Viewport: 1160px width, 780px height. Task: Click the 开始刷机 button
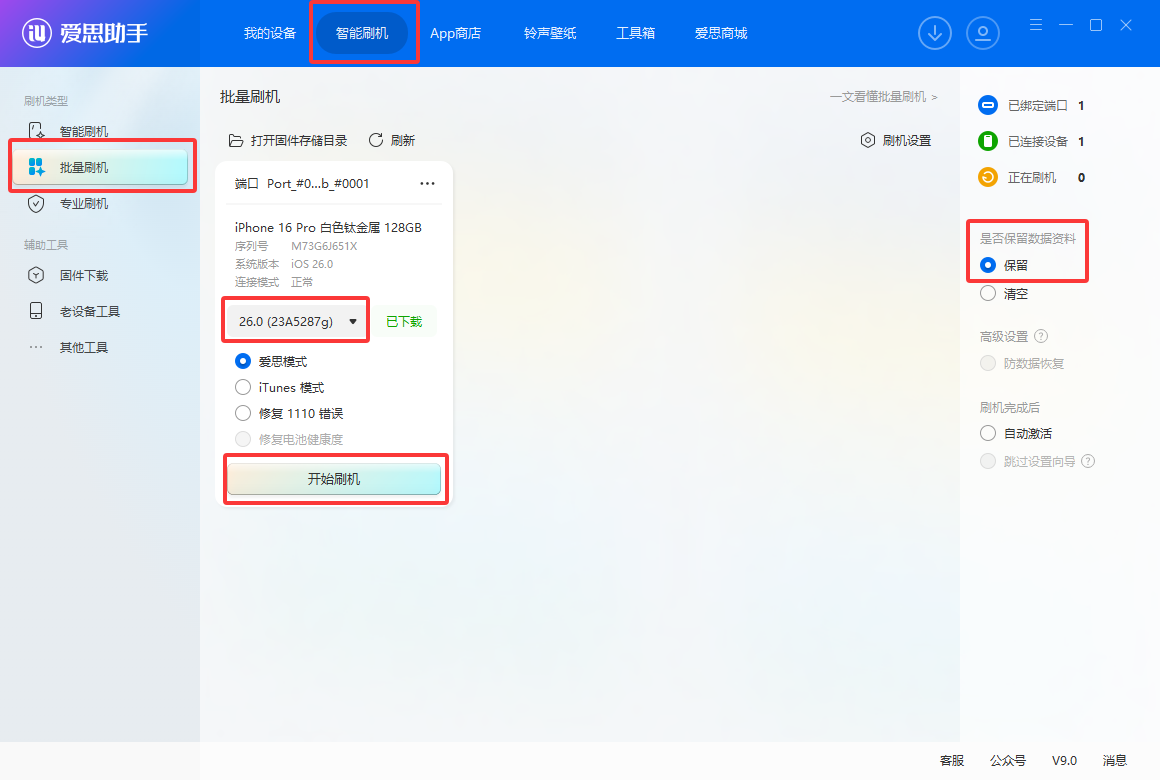[333, 479]
